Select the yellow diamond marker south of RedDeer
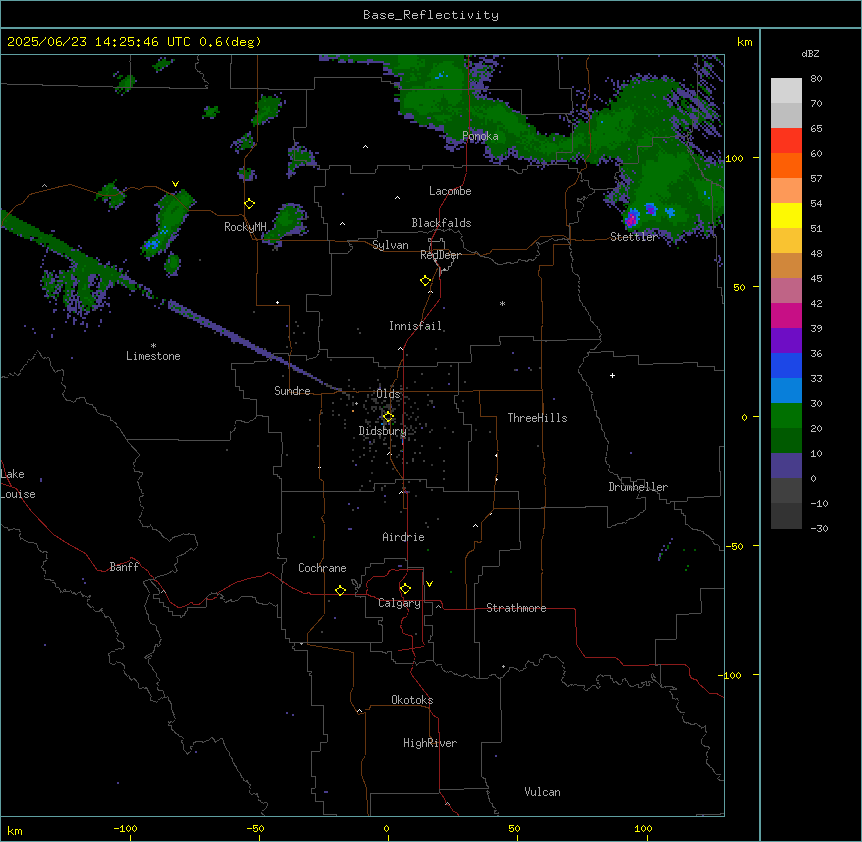Viewport: 862px width, 842px height. point(426,281)
